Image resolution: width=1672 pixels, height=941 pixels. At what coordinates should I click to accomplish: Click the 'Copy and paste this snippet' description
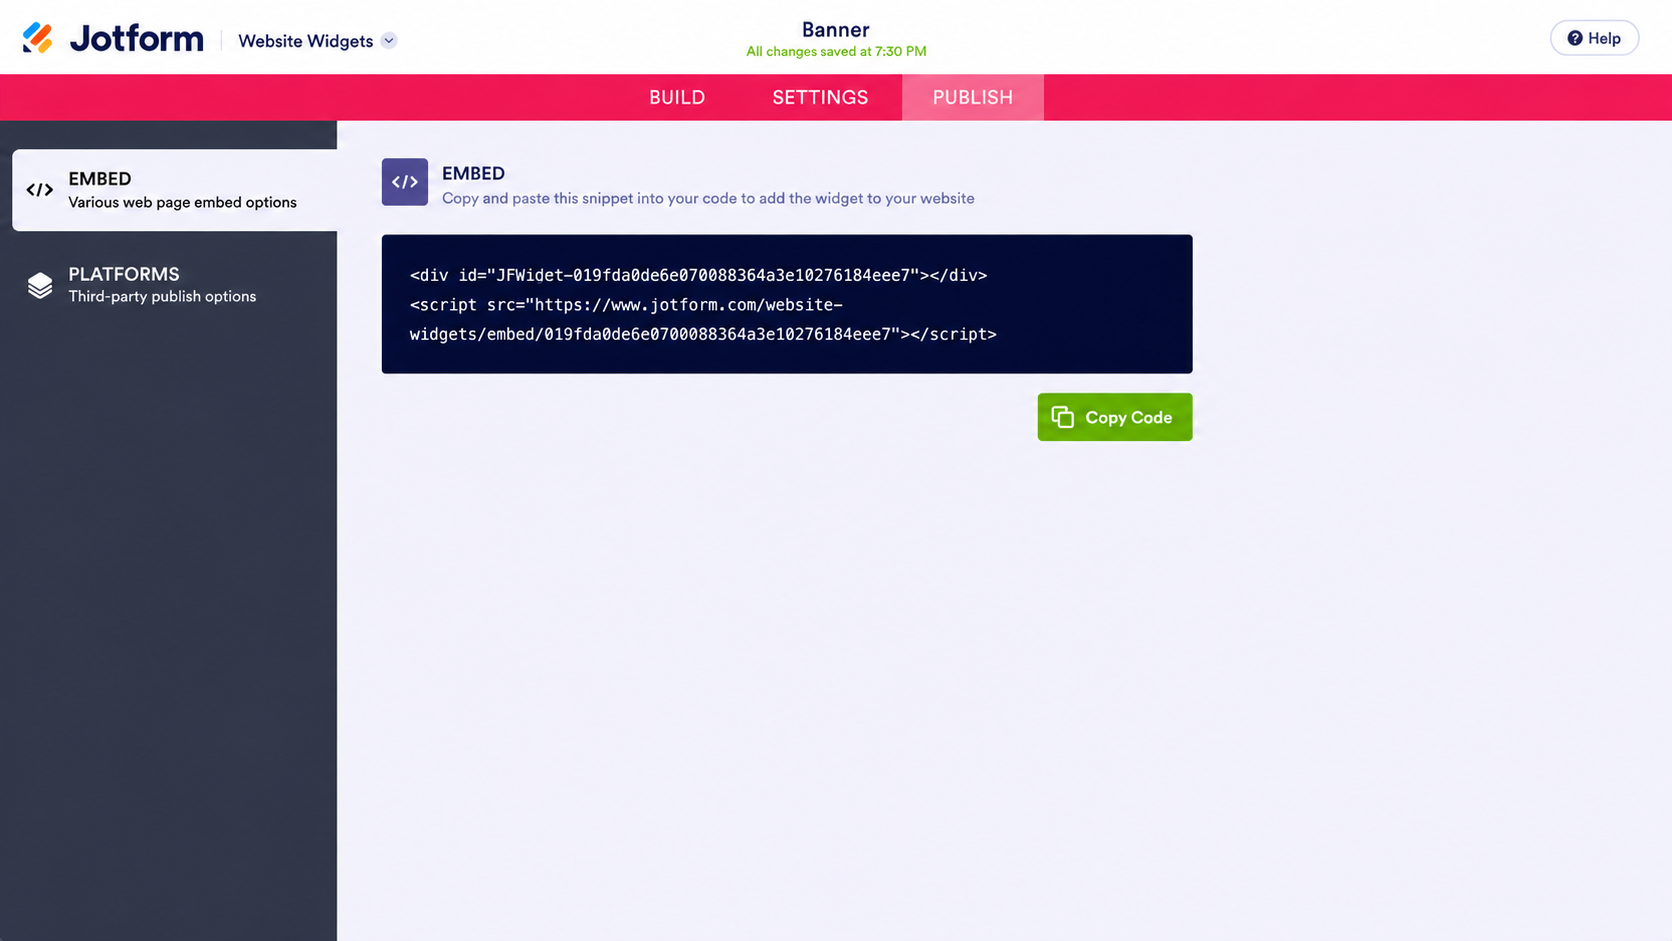[x=708, y=198]
